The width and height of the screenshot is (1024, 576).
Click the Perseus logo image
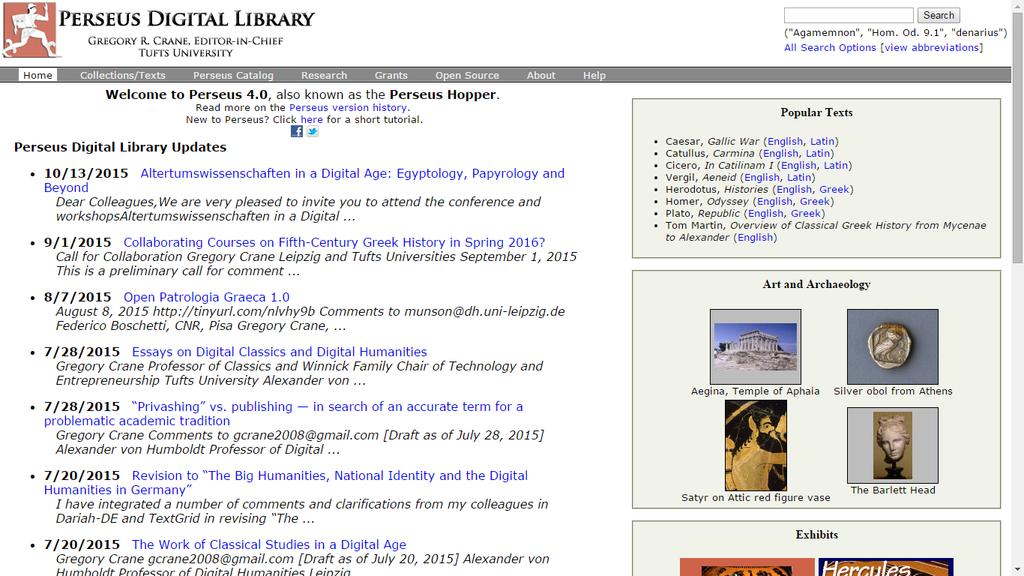29,30
